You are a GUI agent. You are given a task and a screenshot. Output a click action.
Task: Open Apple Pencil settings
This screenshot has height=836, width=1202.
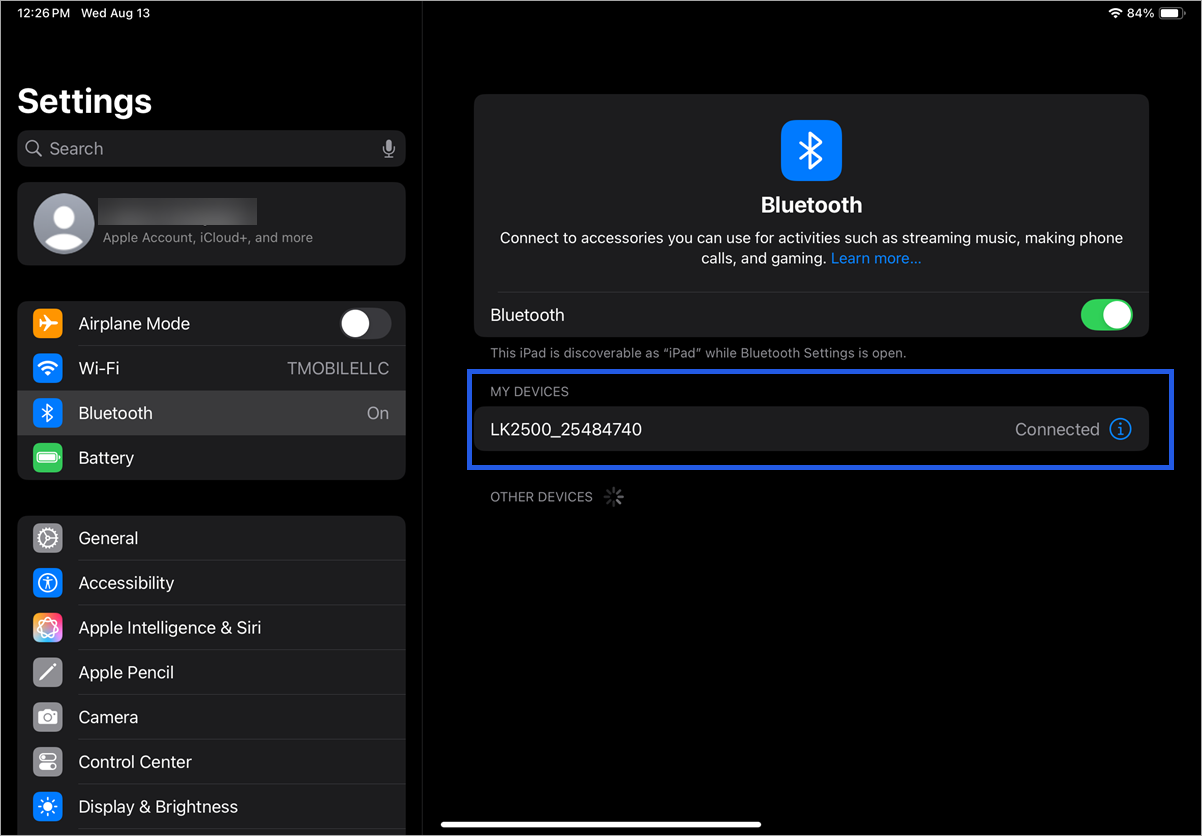[x=211, y=672]
